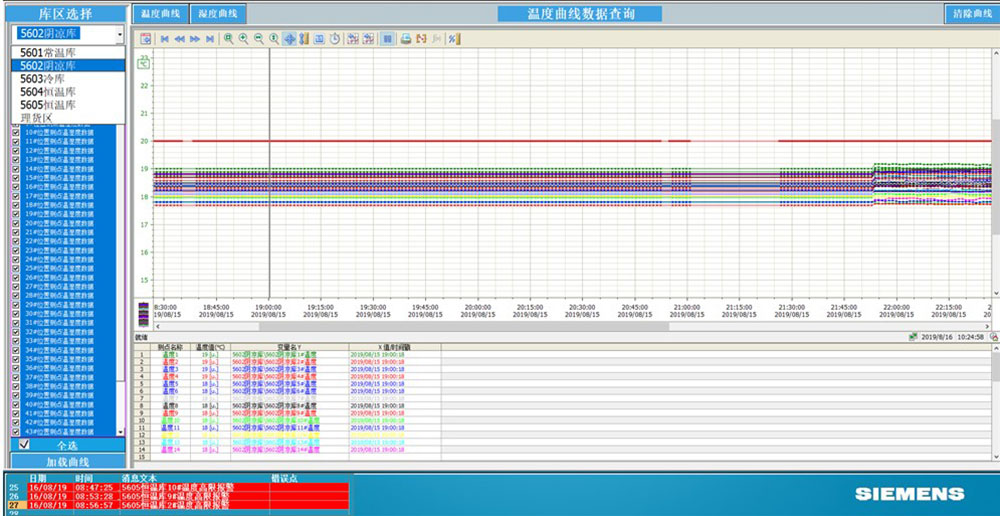Uncheck the 10# measuring point checkbox
The height and width of the screenshot is (516, 1000).
[16, 132]
